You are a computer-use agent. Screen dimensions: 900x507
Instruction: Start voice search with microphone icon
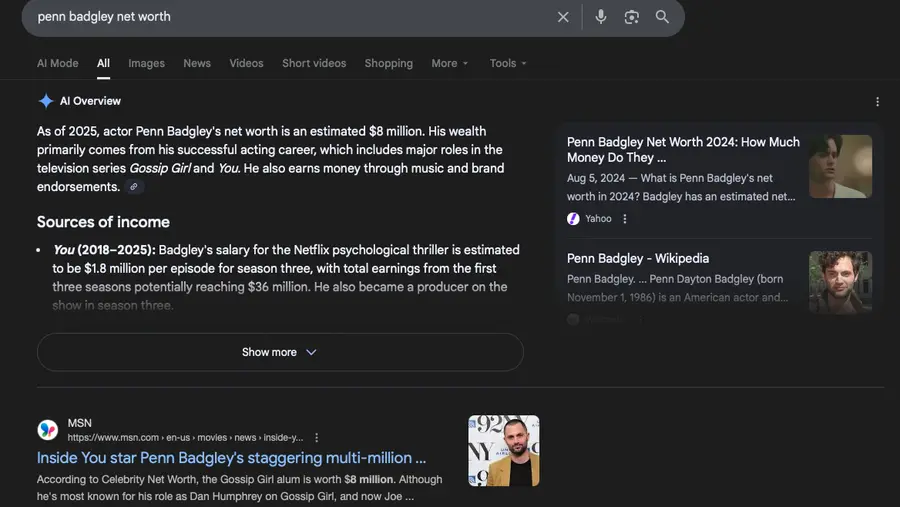(x=601, y=17)
